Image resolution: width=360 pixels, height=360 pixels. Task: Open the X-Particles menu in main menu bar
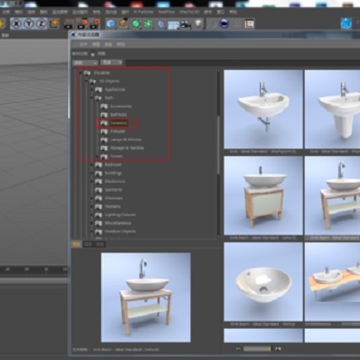144,12
